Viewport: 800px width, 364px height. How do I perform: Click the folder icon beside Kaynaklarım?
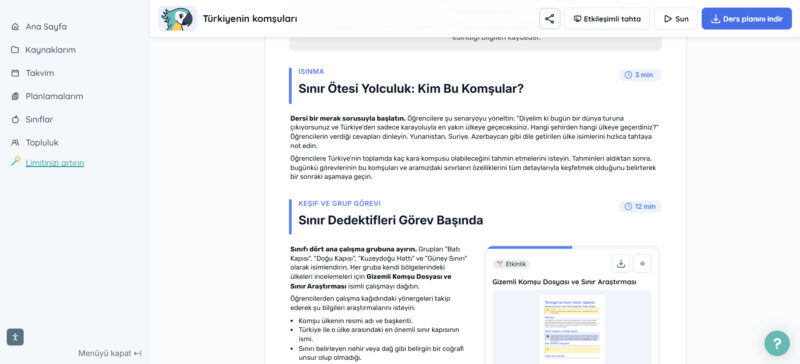pos(15,50)
